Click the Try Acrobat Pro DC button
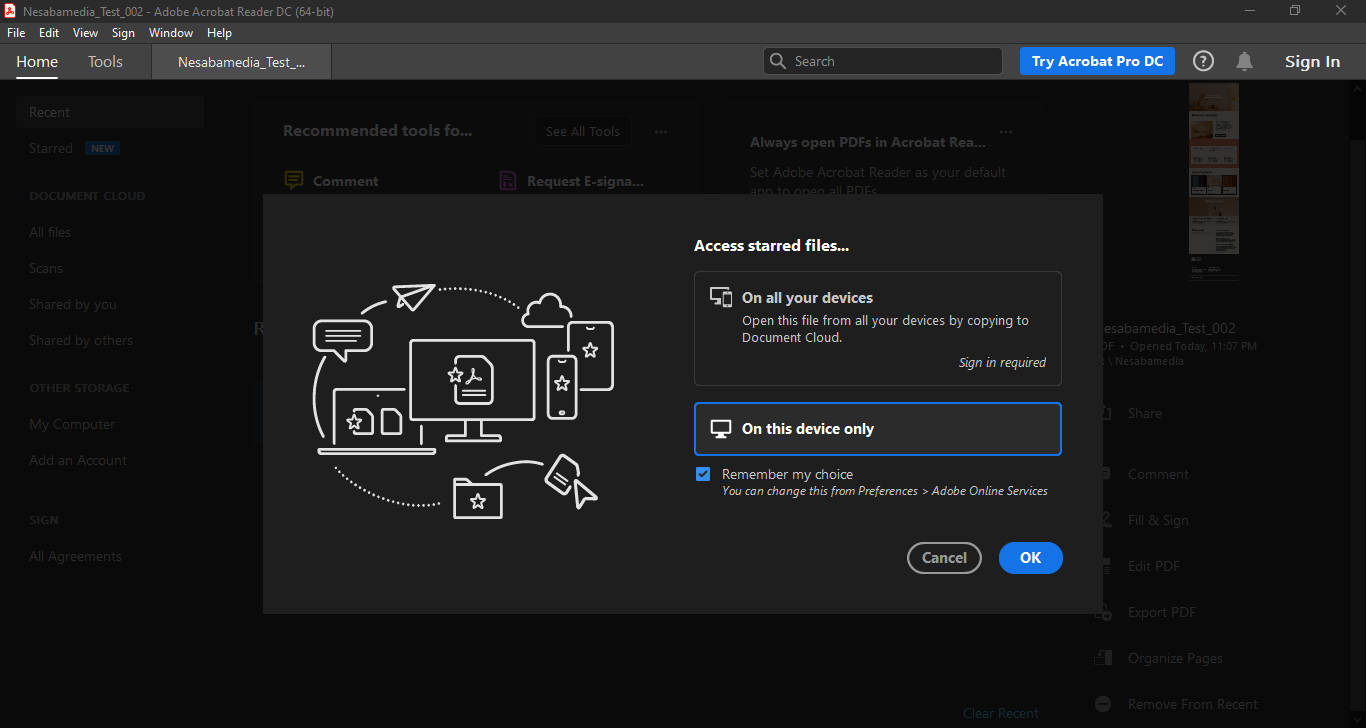This screenshot has height=728, width=1366. [1097, 61]
